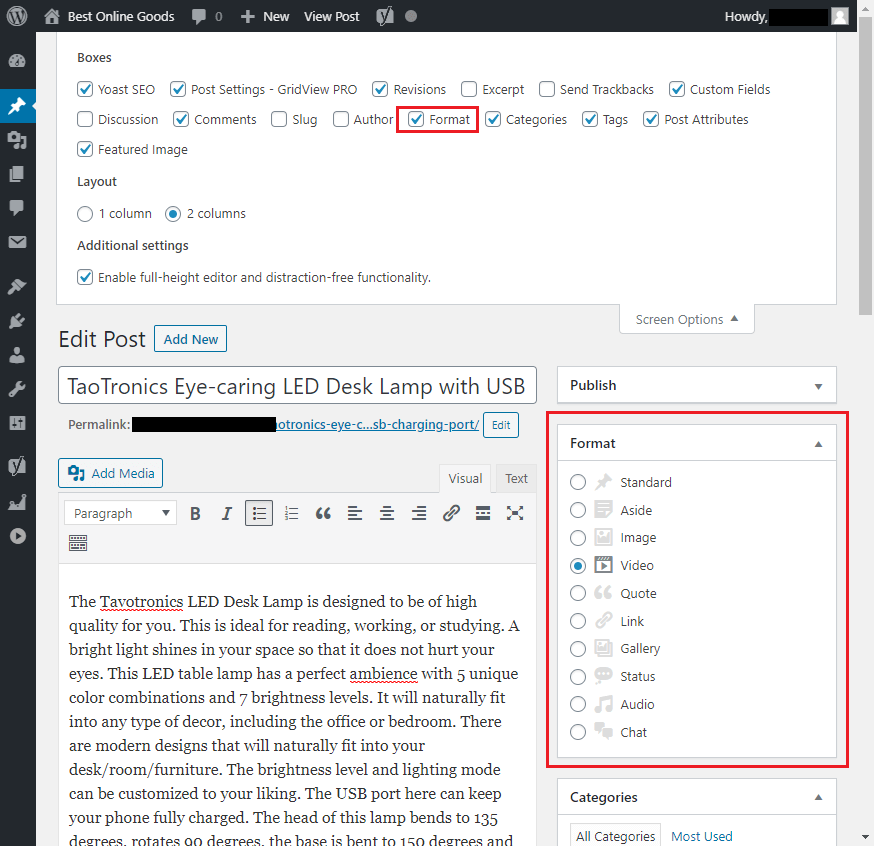
Task: Toggle the editor kitchen sink toolbar
Action: [x=78, y=543]
